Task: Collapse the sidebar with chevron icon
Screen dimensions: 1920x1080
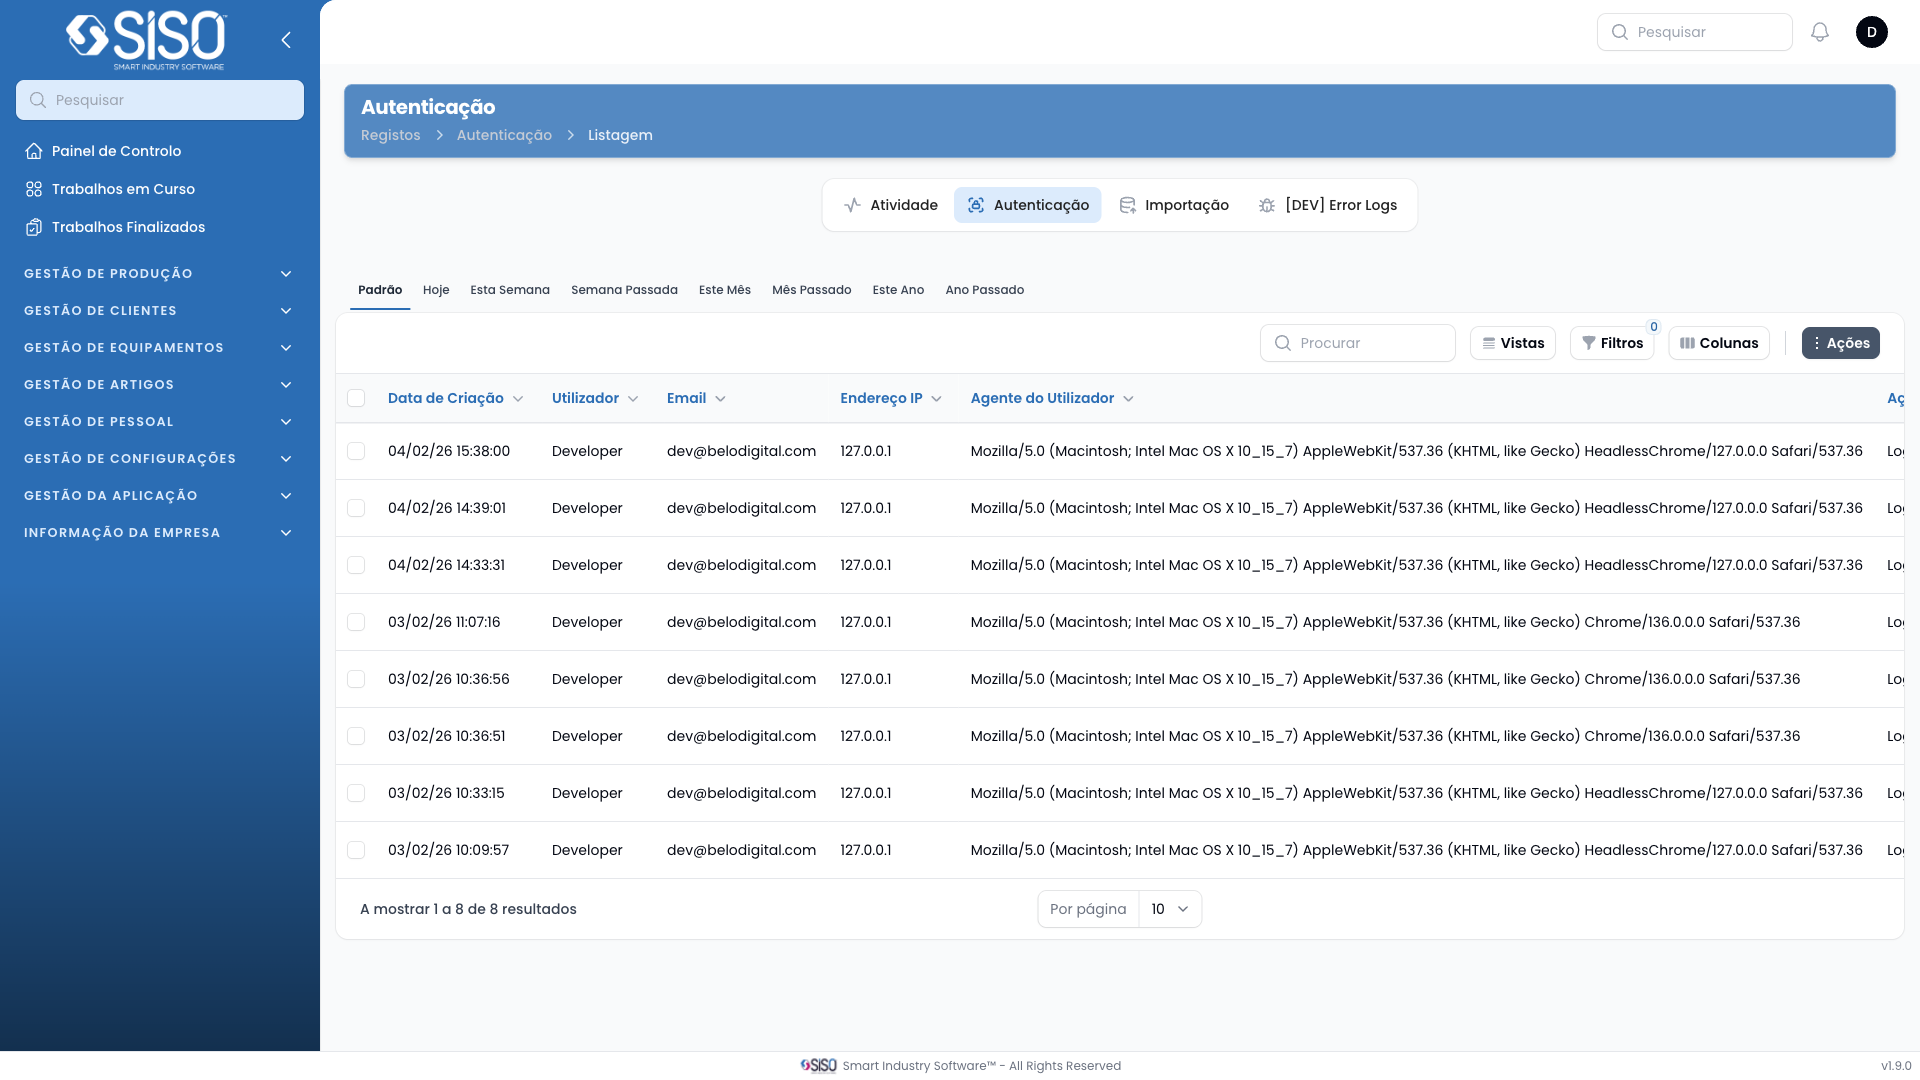Action: coord(286,40)
